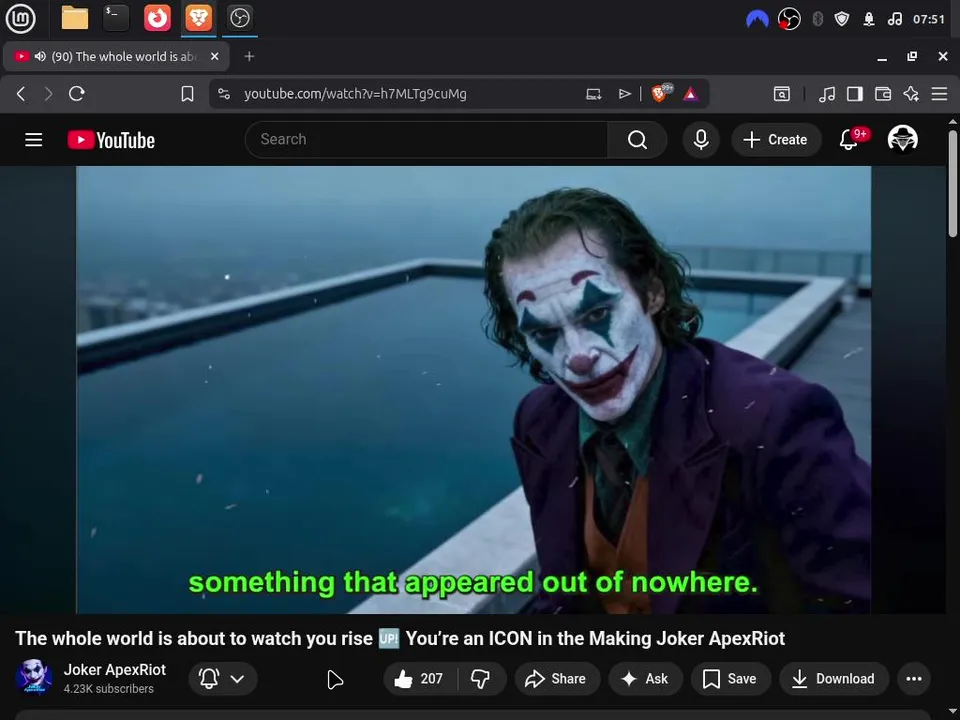This screenshot has width=960, height=720.
Task: Open the Leo AI assistant icon
Action: coord(911,94)
